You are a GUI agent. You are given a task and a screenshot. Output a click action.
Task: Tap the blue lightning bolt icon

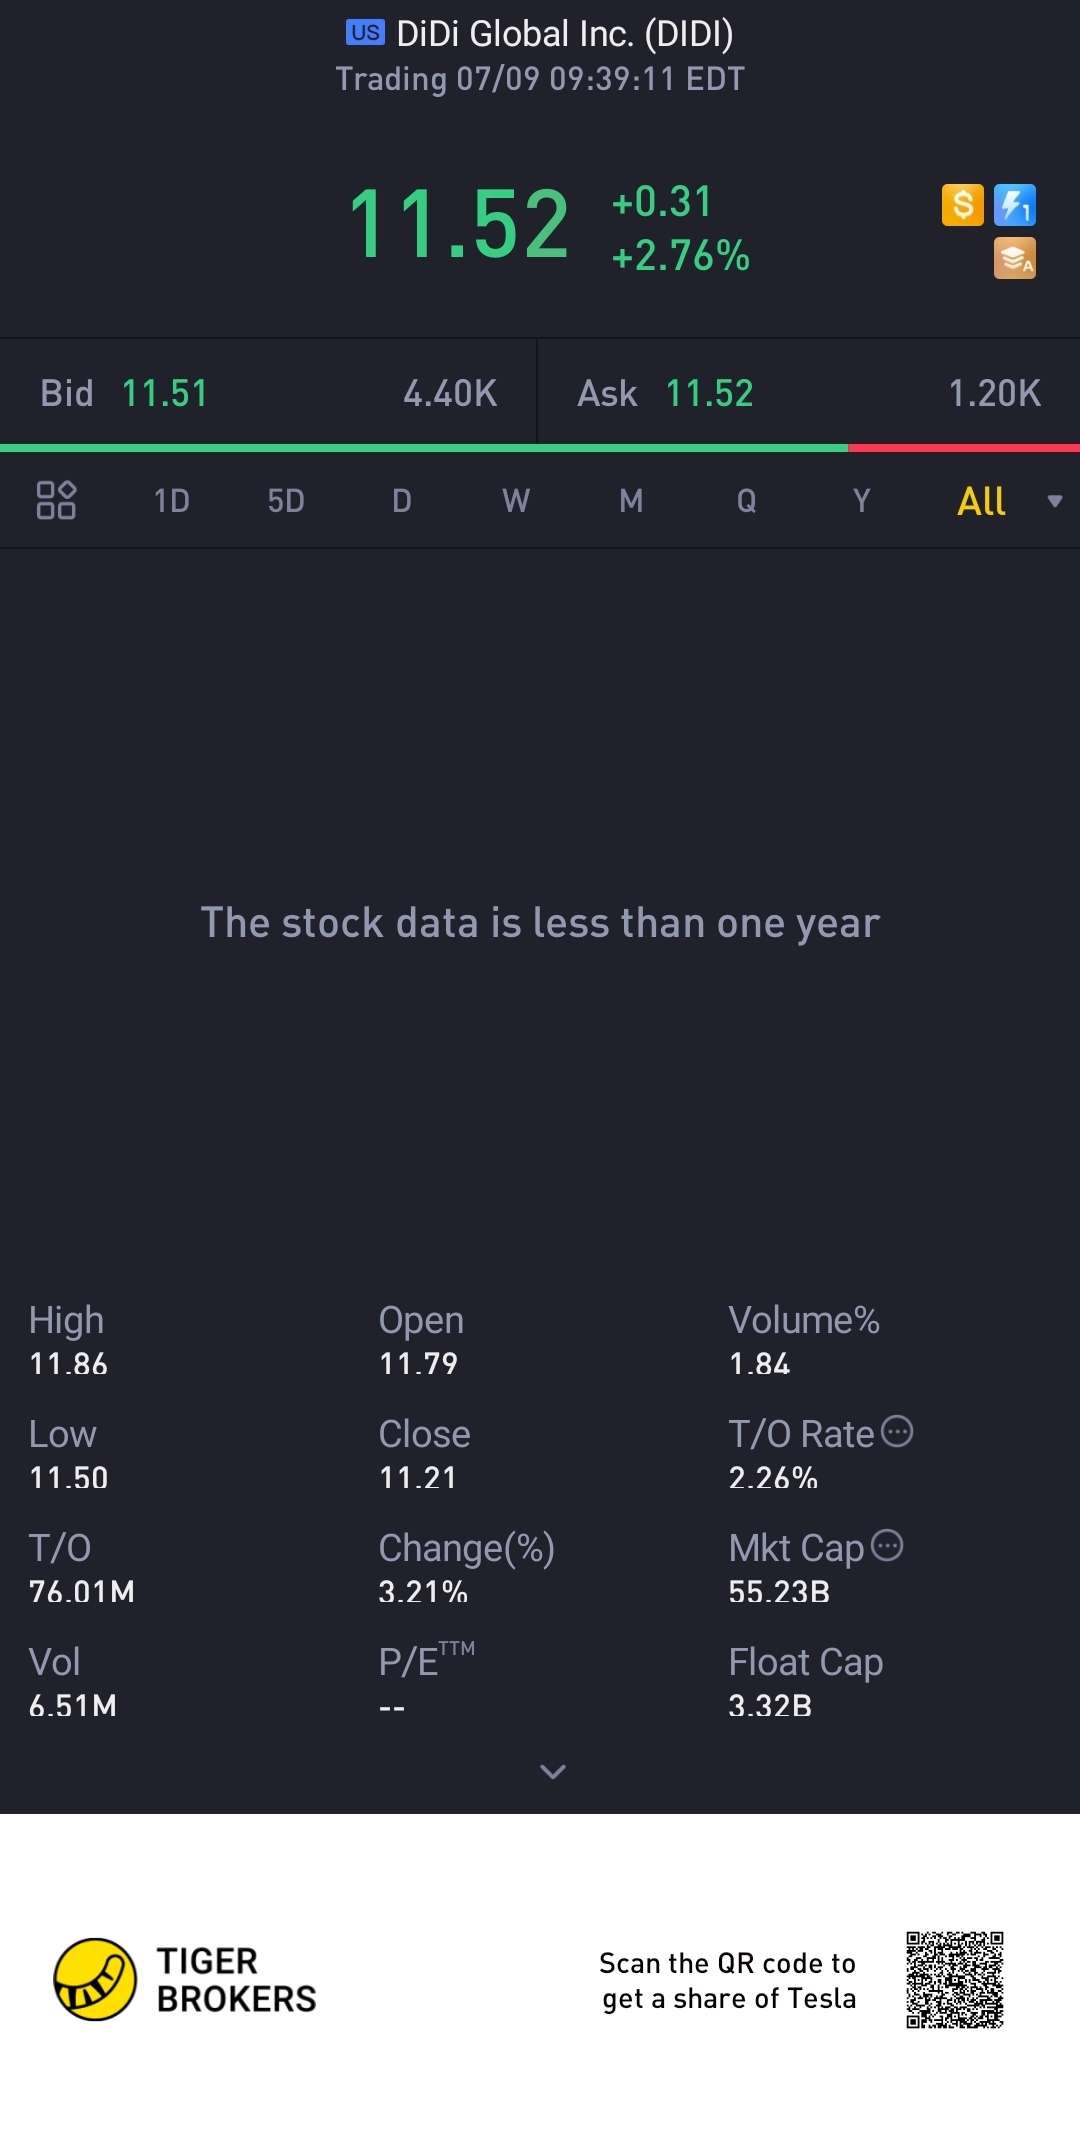[1014, 205]
